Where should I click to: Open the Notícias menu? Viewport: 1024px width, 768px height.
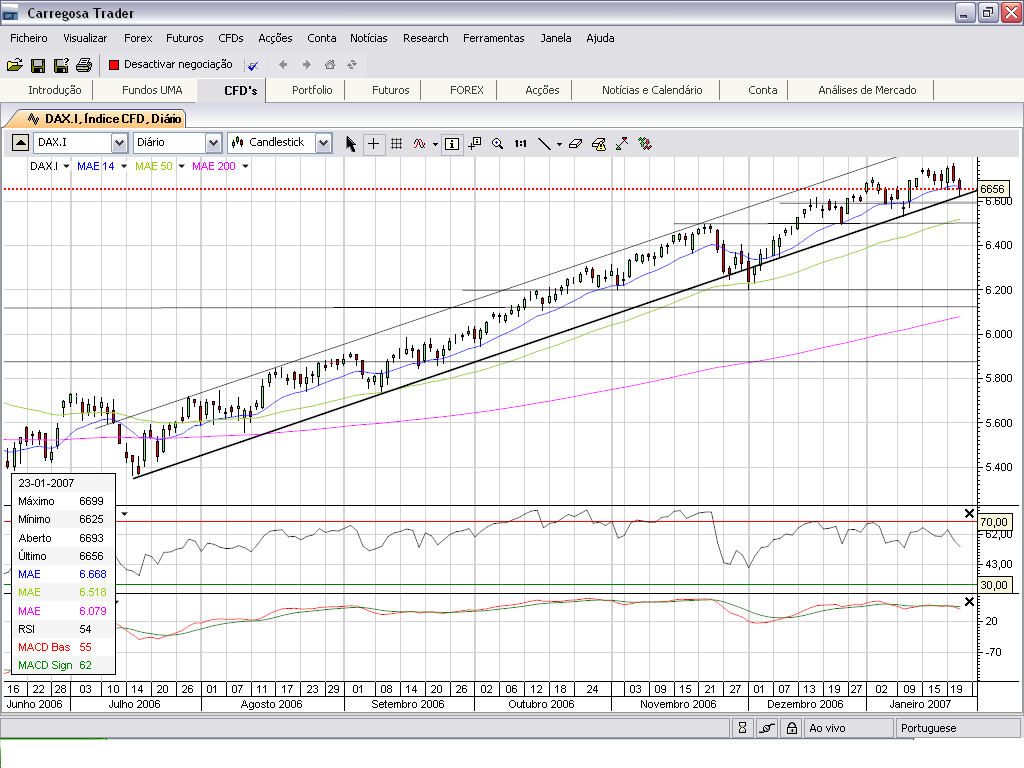368,38
